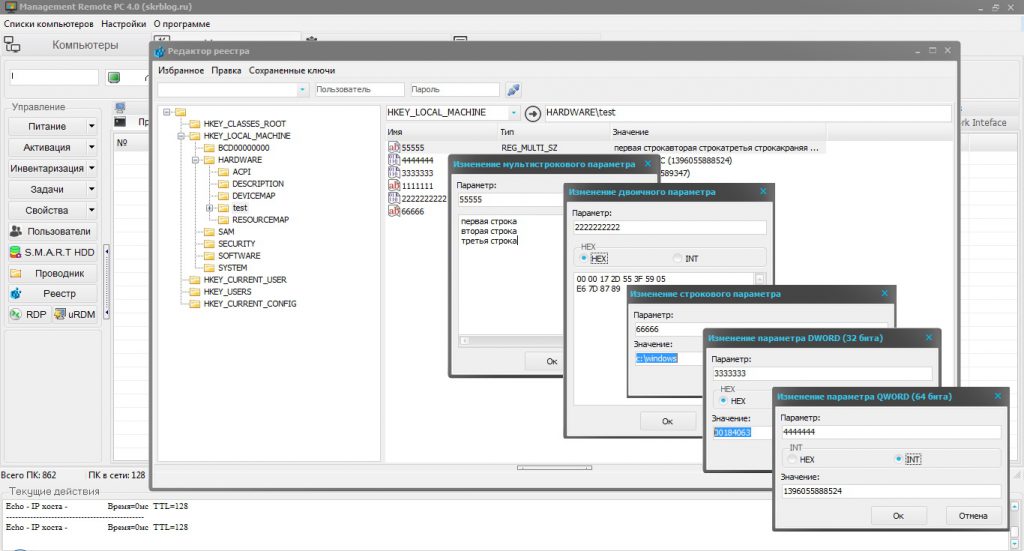Select the 2222222222 value icon in list
1024x551 pixels.
click(394, 198)
